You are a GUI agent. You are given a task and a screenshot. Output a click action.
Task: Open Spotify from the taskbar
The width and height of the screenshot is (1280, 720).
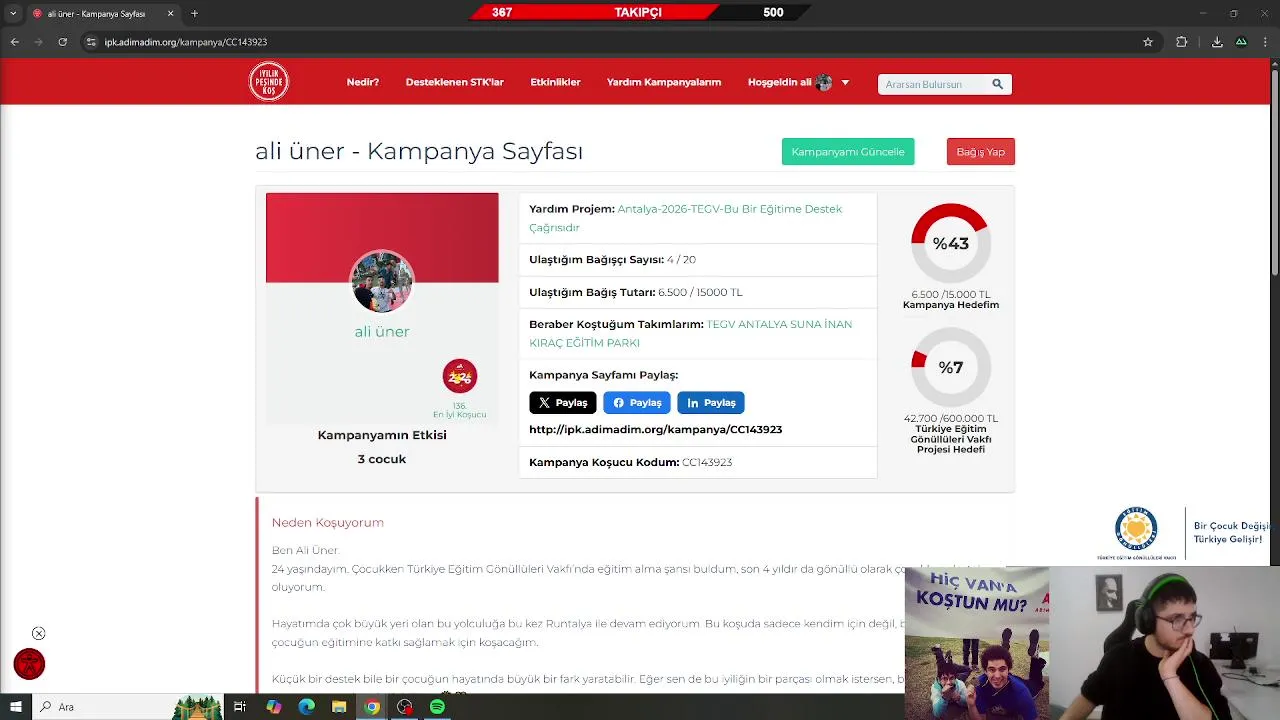point(437,707)
